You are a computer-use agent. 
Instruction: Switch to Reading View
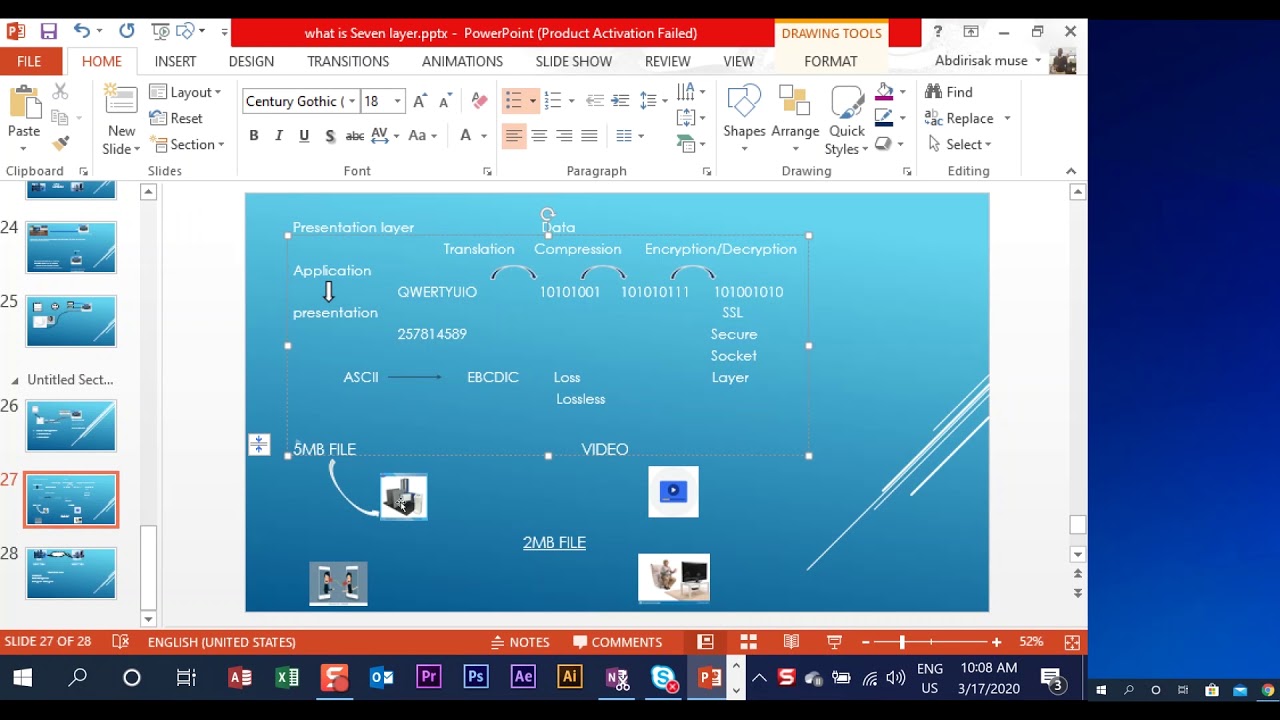[791, 642]
